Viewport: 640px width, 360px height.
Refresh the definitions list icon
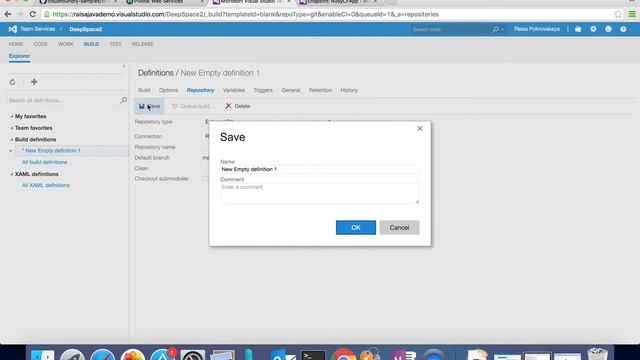point(12,82)
